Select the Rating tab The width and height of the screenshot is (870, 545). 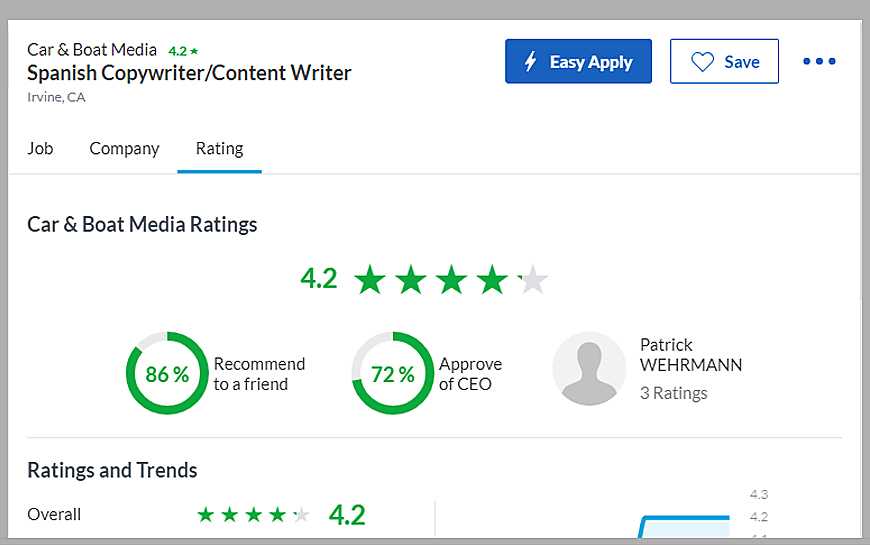219,148
